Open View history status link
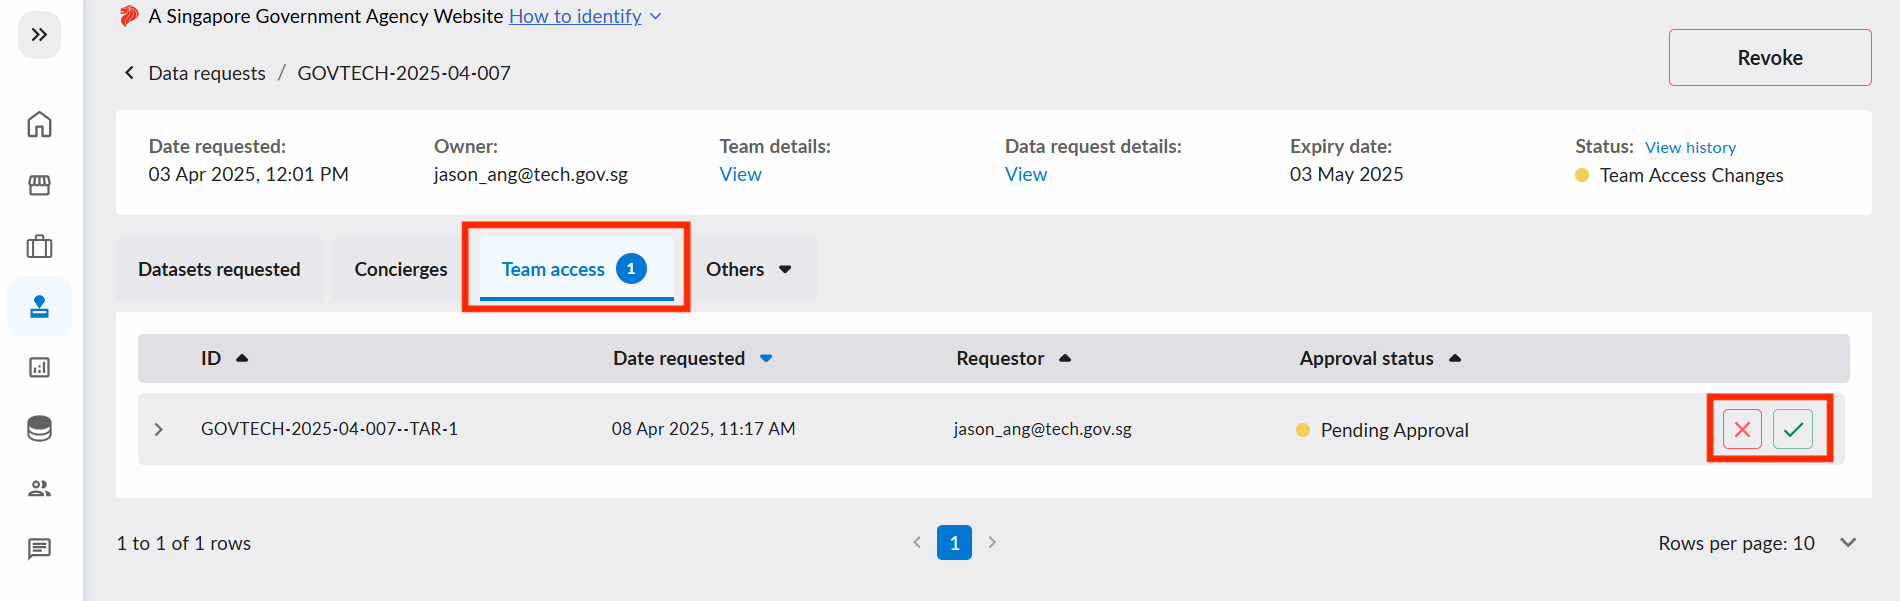 (x=1690, y=148)
